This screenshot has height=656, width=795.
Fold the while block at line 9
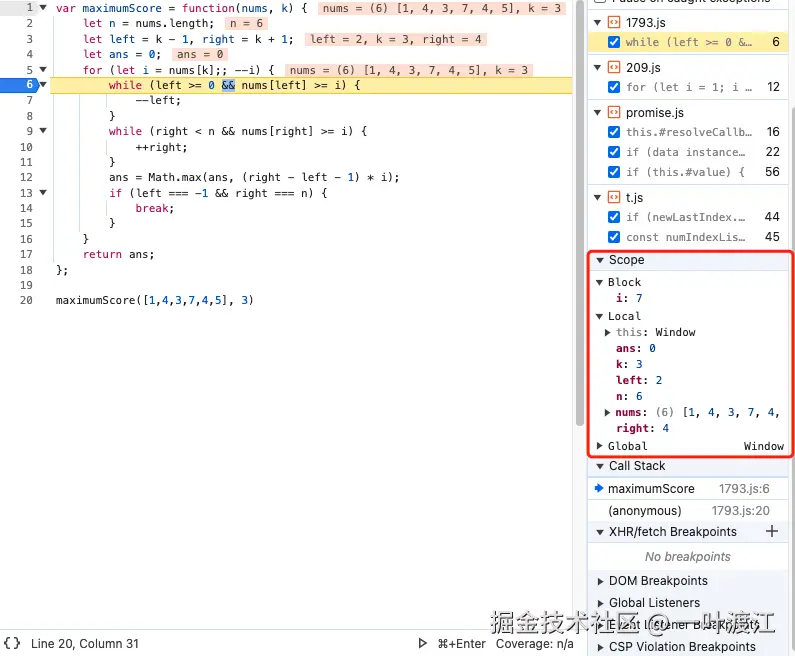(x=43, y=131)
